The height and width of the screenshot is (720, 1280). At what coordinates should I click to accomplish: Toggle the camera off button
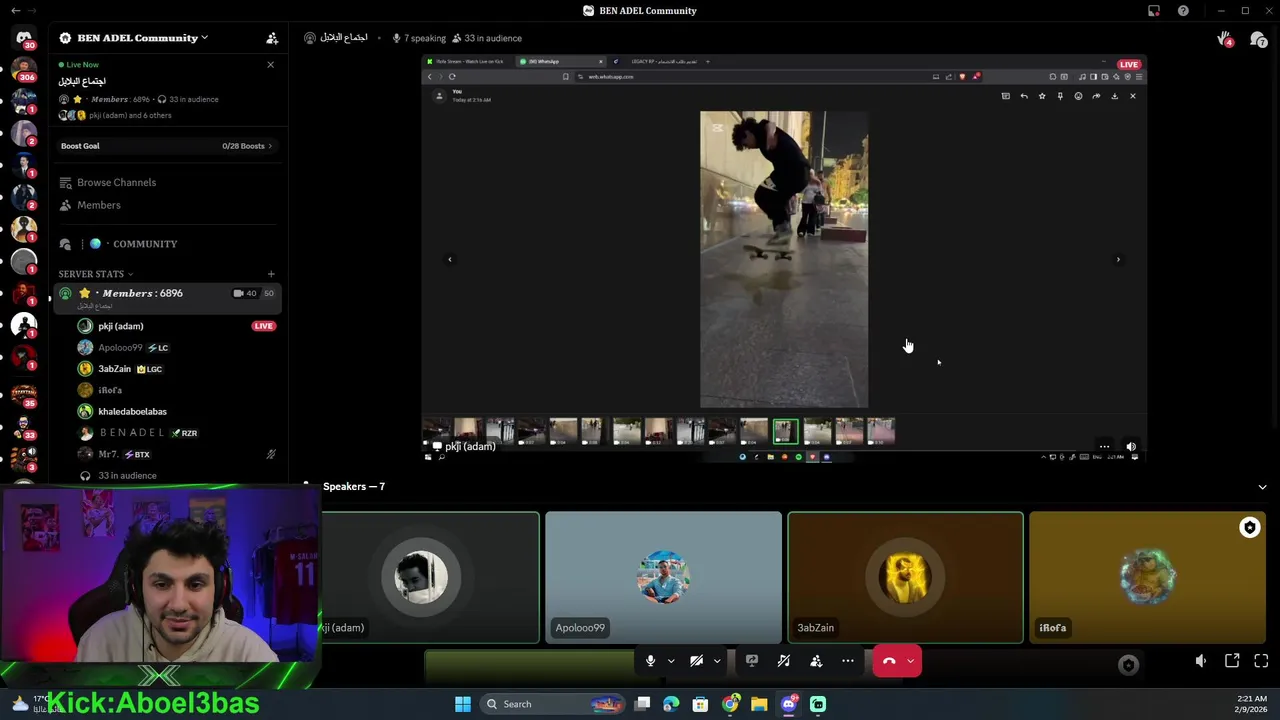697,661
